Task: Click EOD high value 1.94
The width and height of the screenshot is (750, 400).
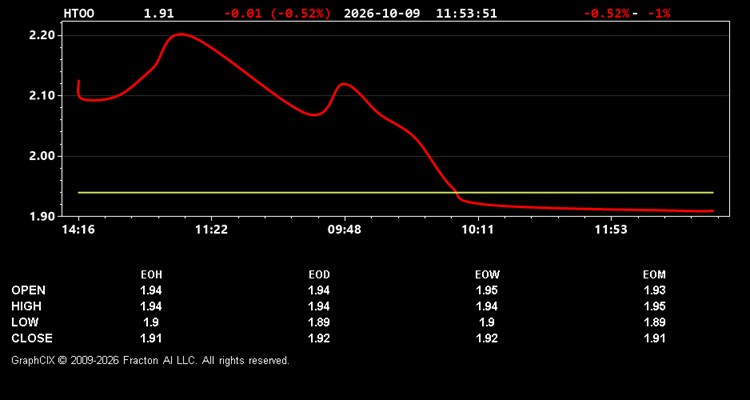Action: (x=319, y=306)
